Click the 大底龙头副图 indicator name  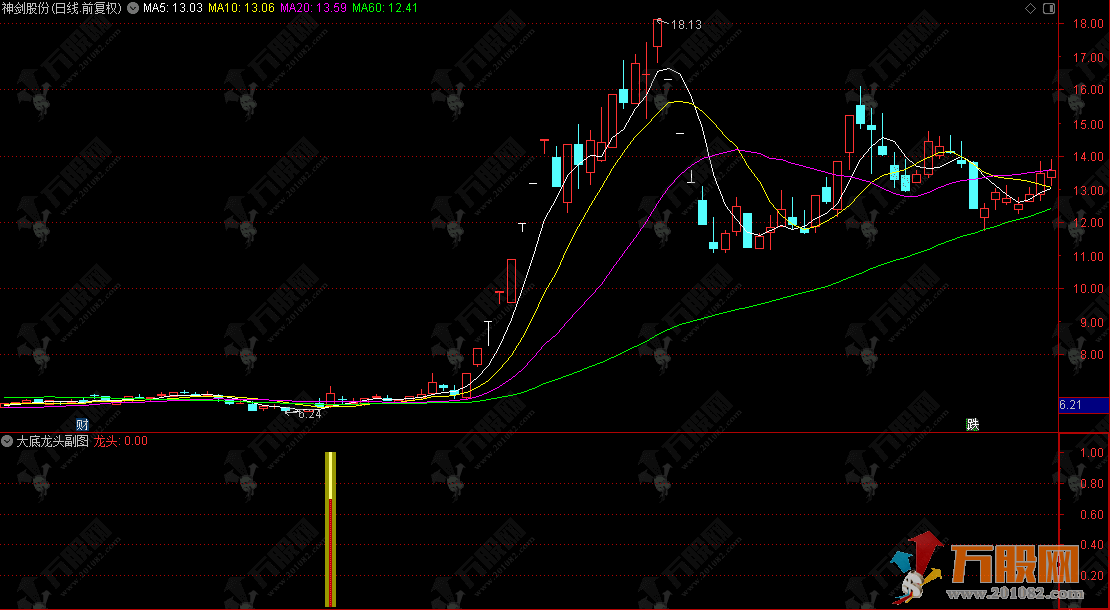52,440
